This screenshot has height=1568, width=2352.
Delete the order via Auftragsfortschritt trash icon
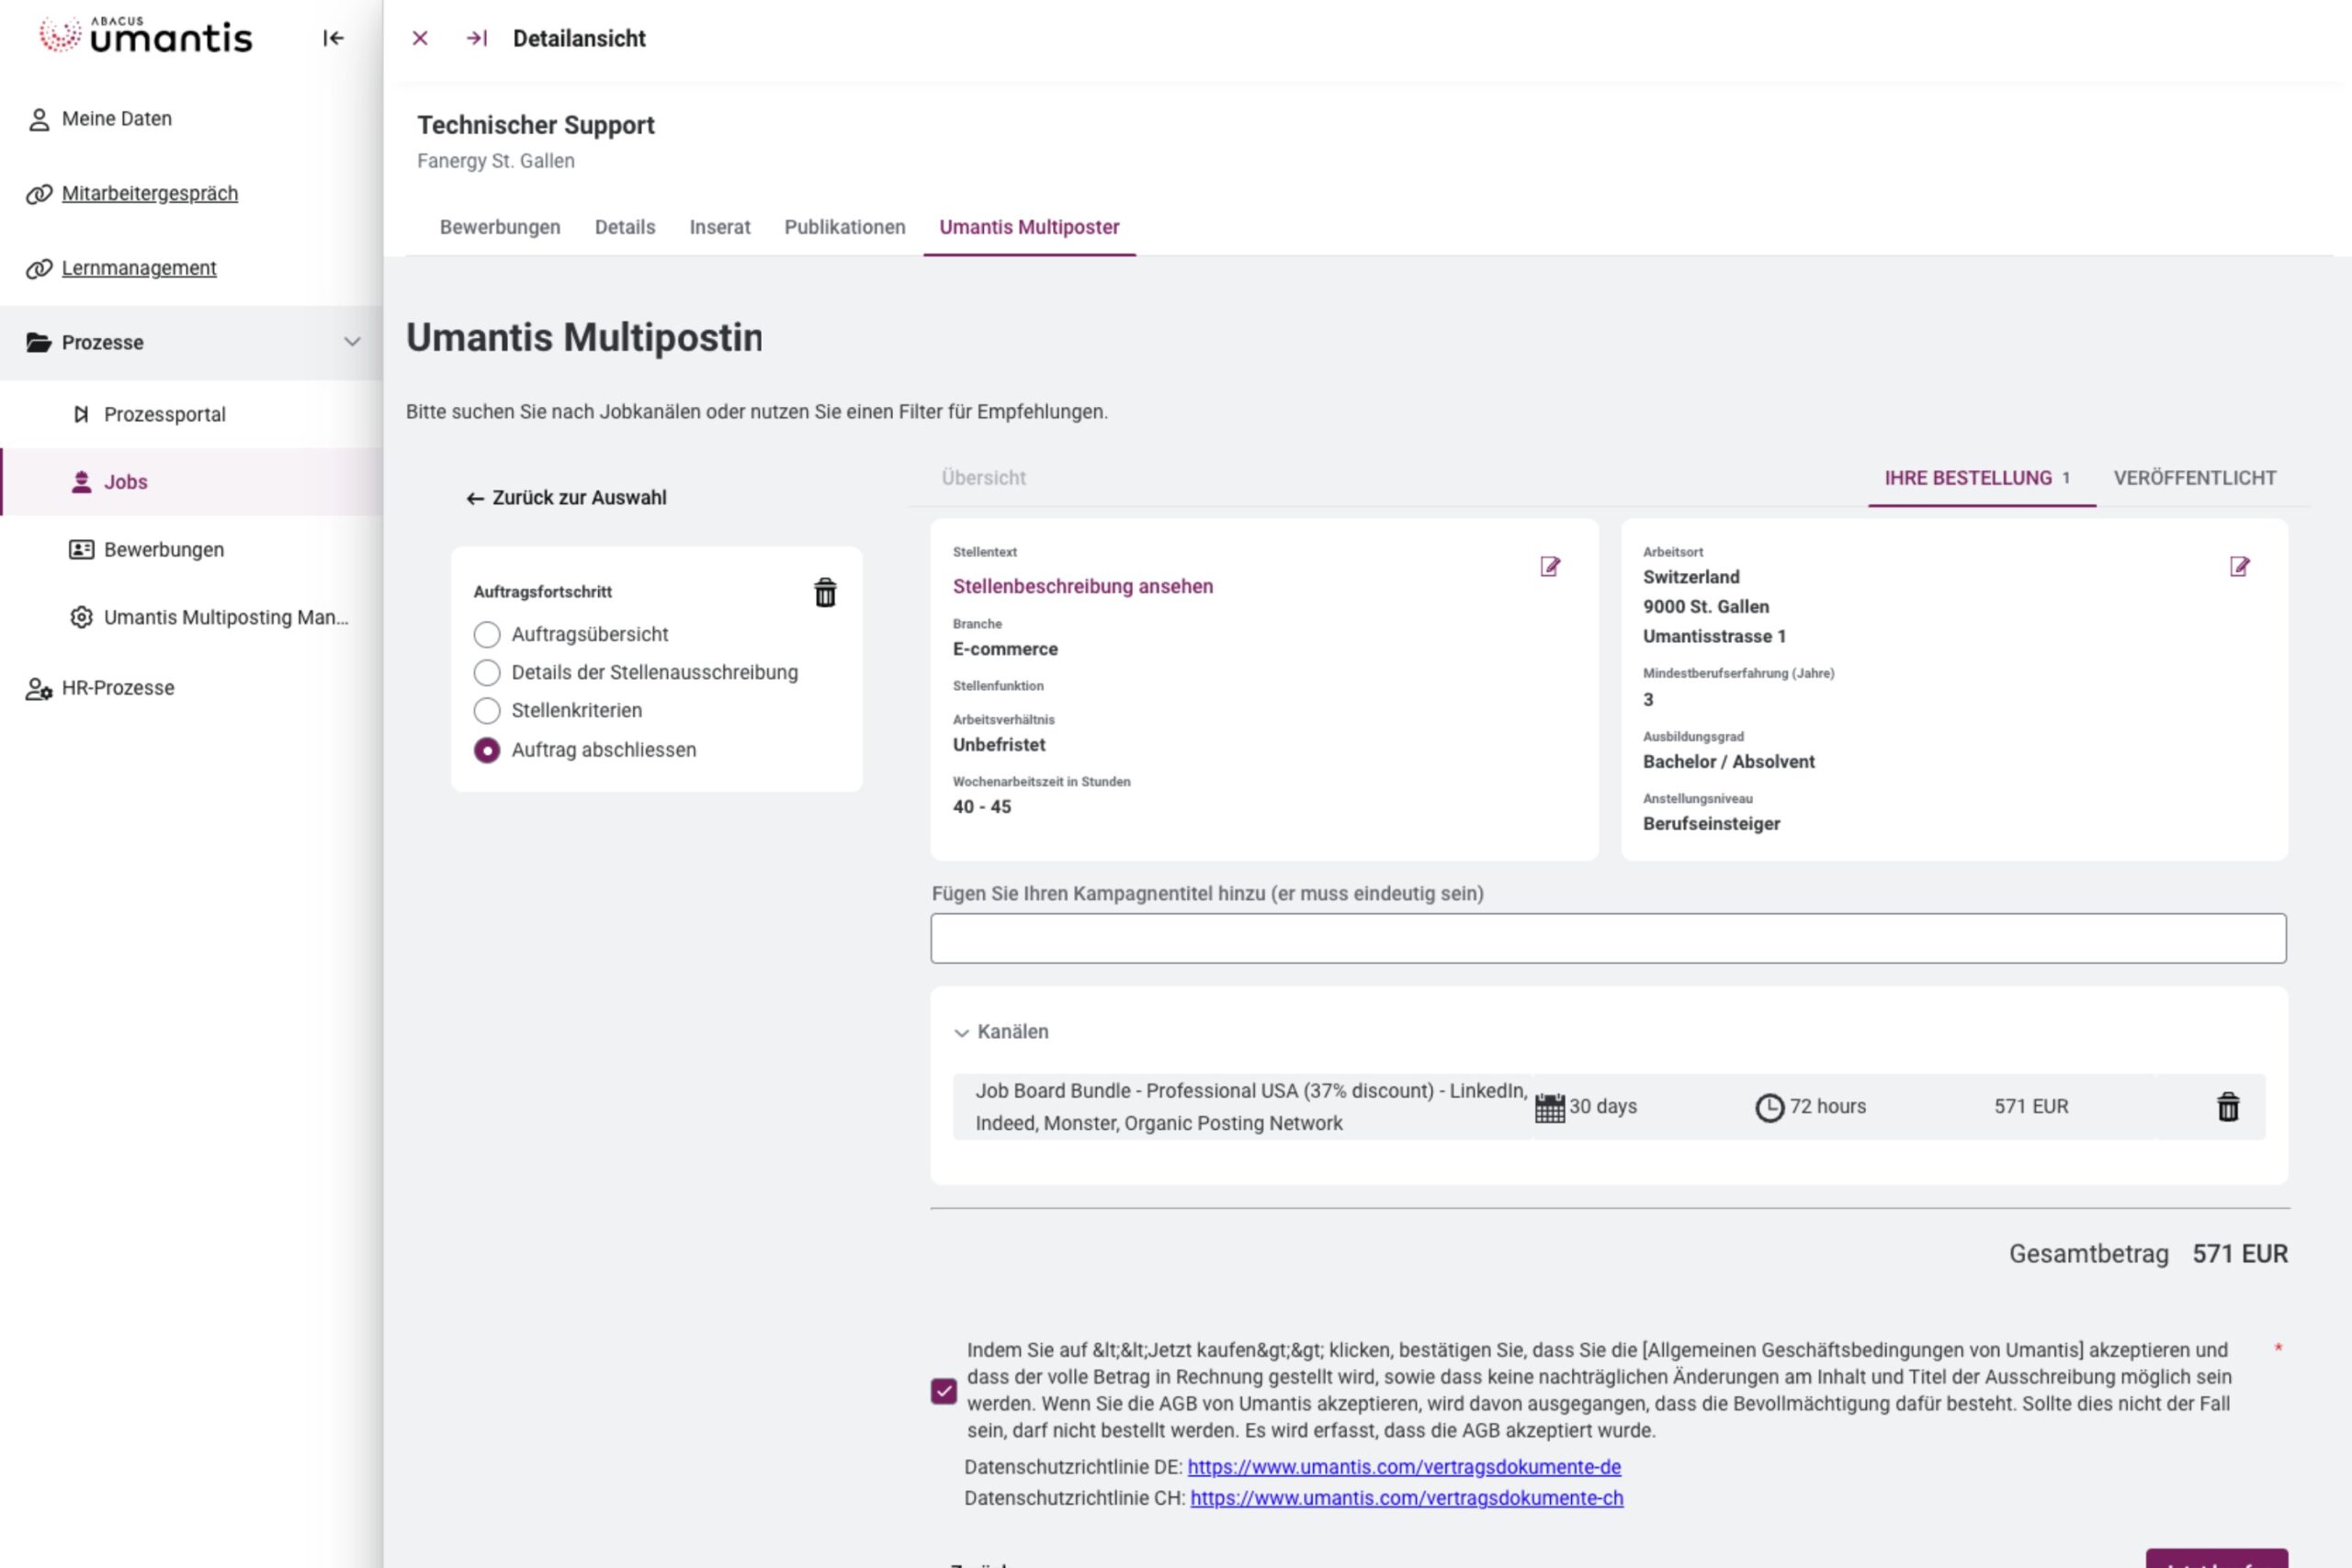[x=825, y=593]
